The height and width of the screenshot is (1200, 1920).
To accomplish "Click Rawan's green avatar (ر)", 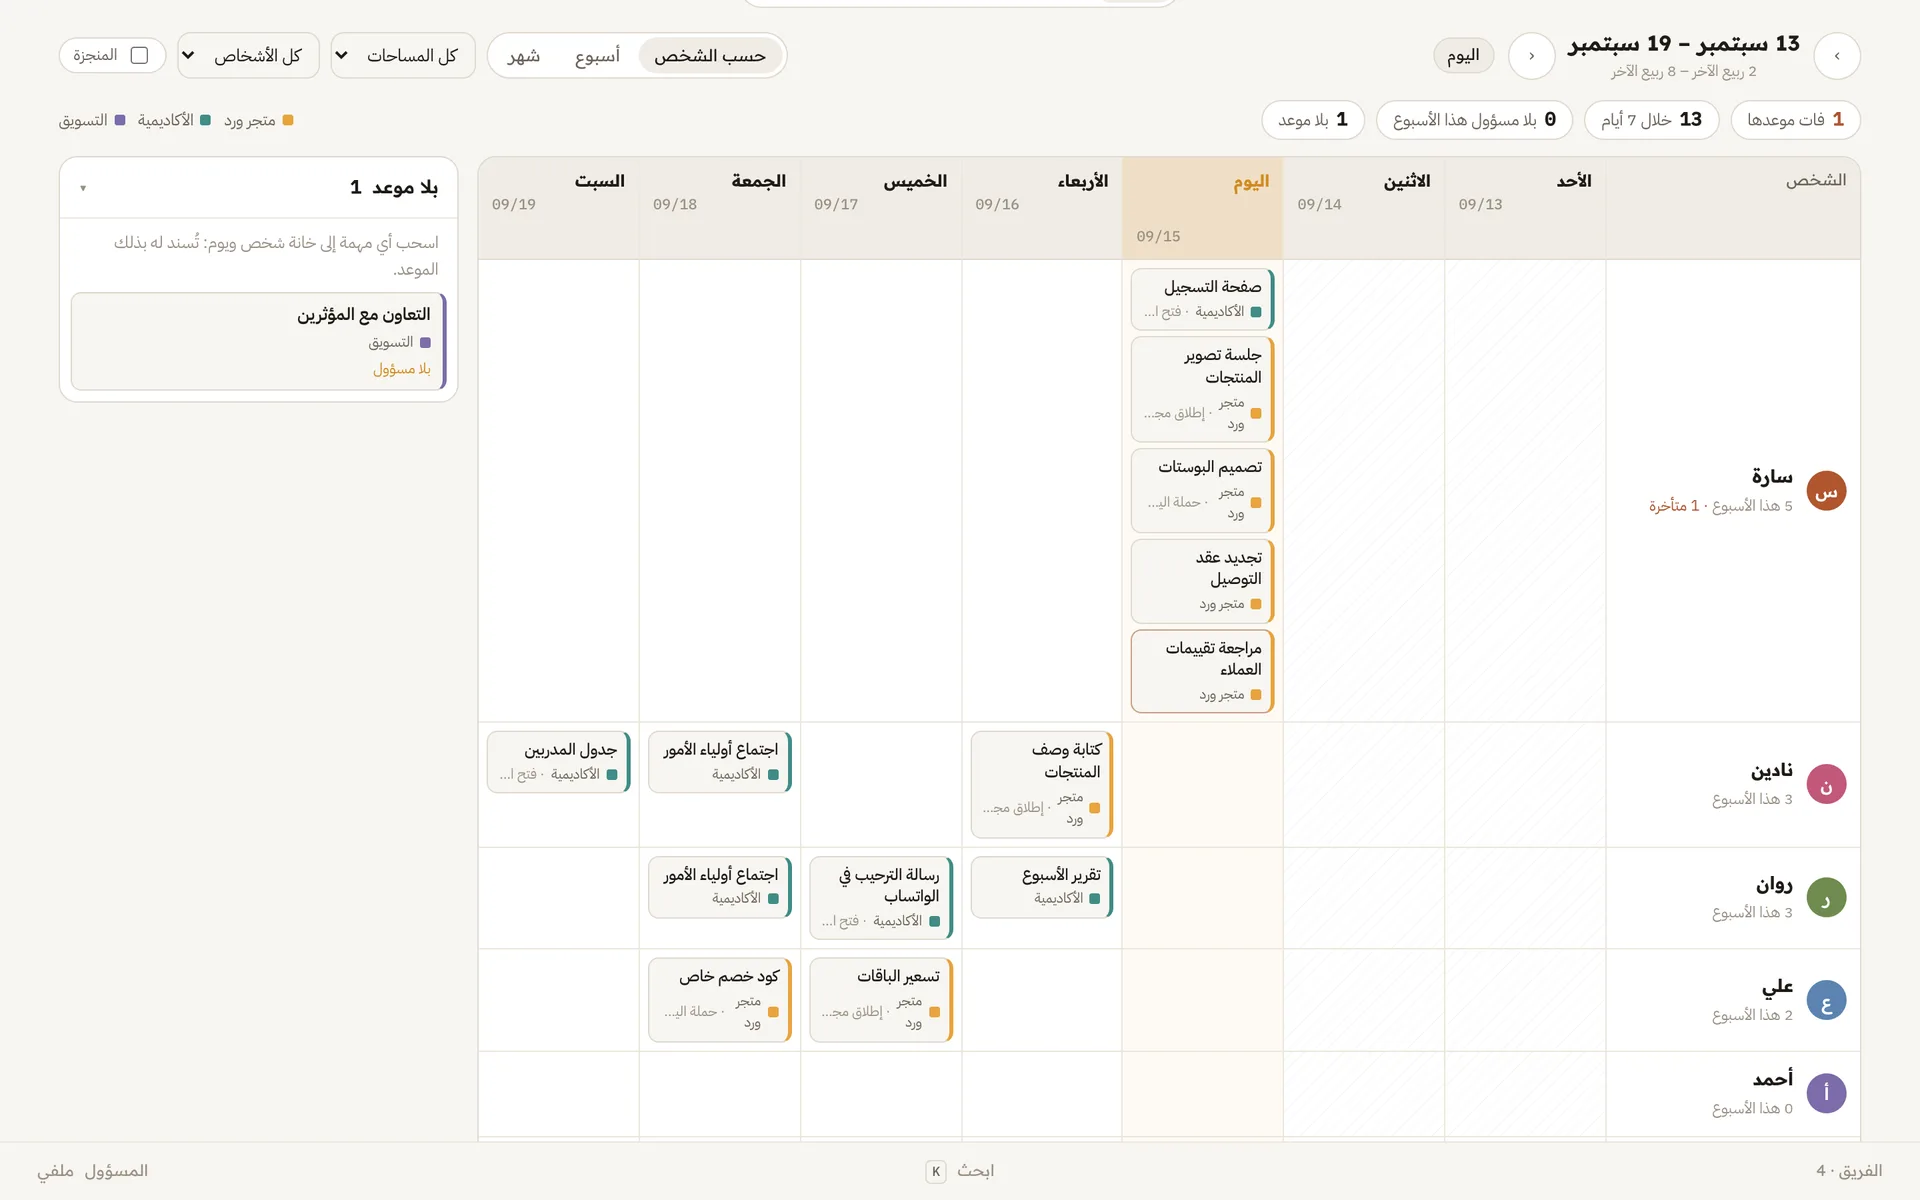I will [1826, 898].
